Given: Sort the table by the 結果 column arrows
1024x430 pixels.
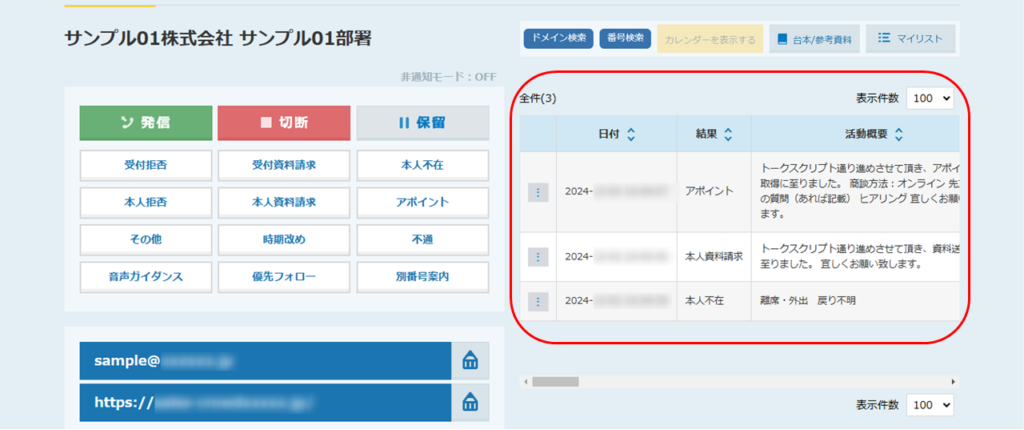Looking at the screenshot, I should (728, 134).
